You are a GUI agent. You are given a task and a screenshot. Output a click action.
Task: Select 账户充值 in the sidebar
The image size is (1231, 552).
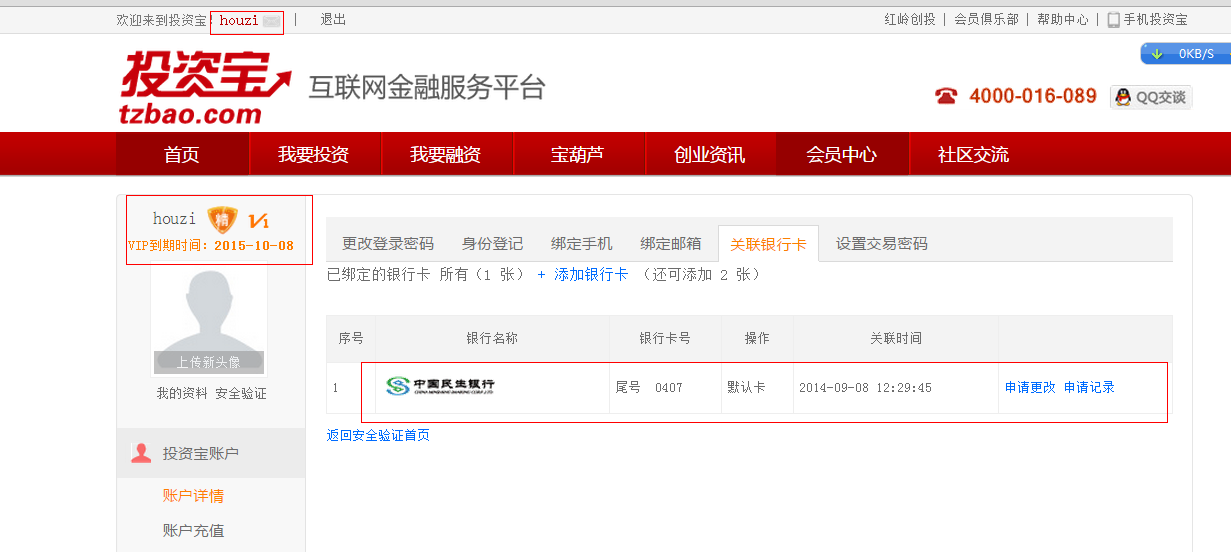click(x=193, y=530)
